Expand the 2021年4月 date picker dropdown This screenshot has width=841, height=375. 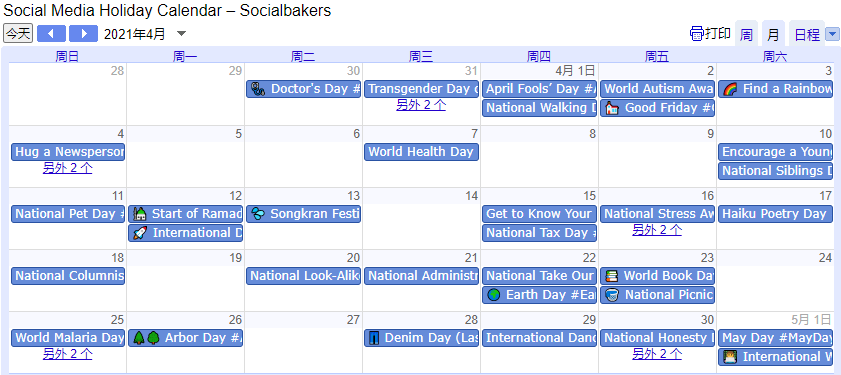tap(181, 34)
